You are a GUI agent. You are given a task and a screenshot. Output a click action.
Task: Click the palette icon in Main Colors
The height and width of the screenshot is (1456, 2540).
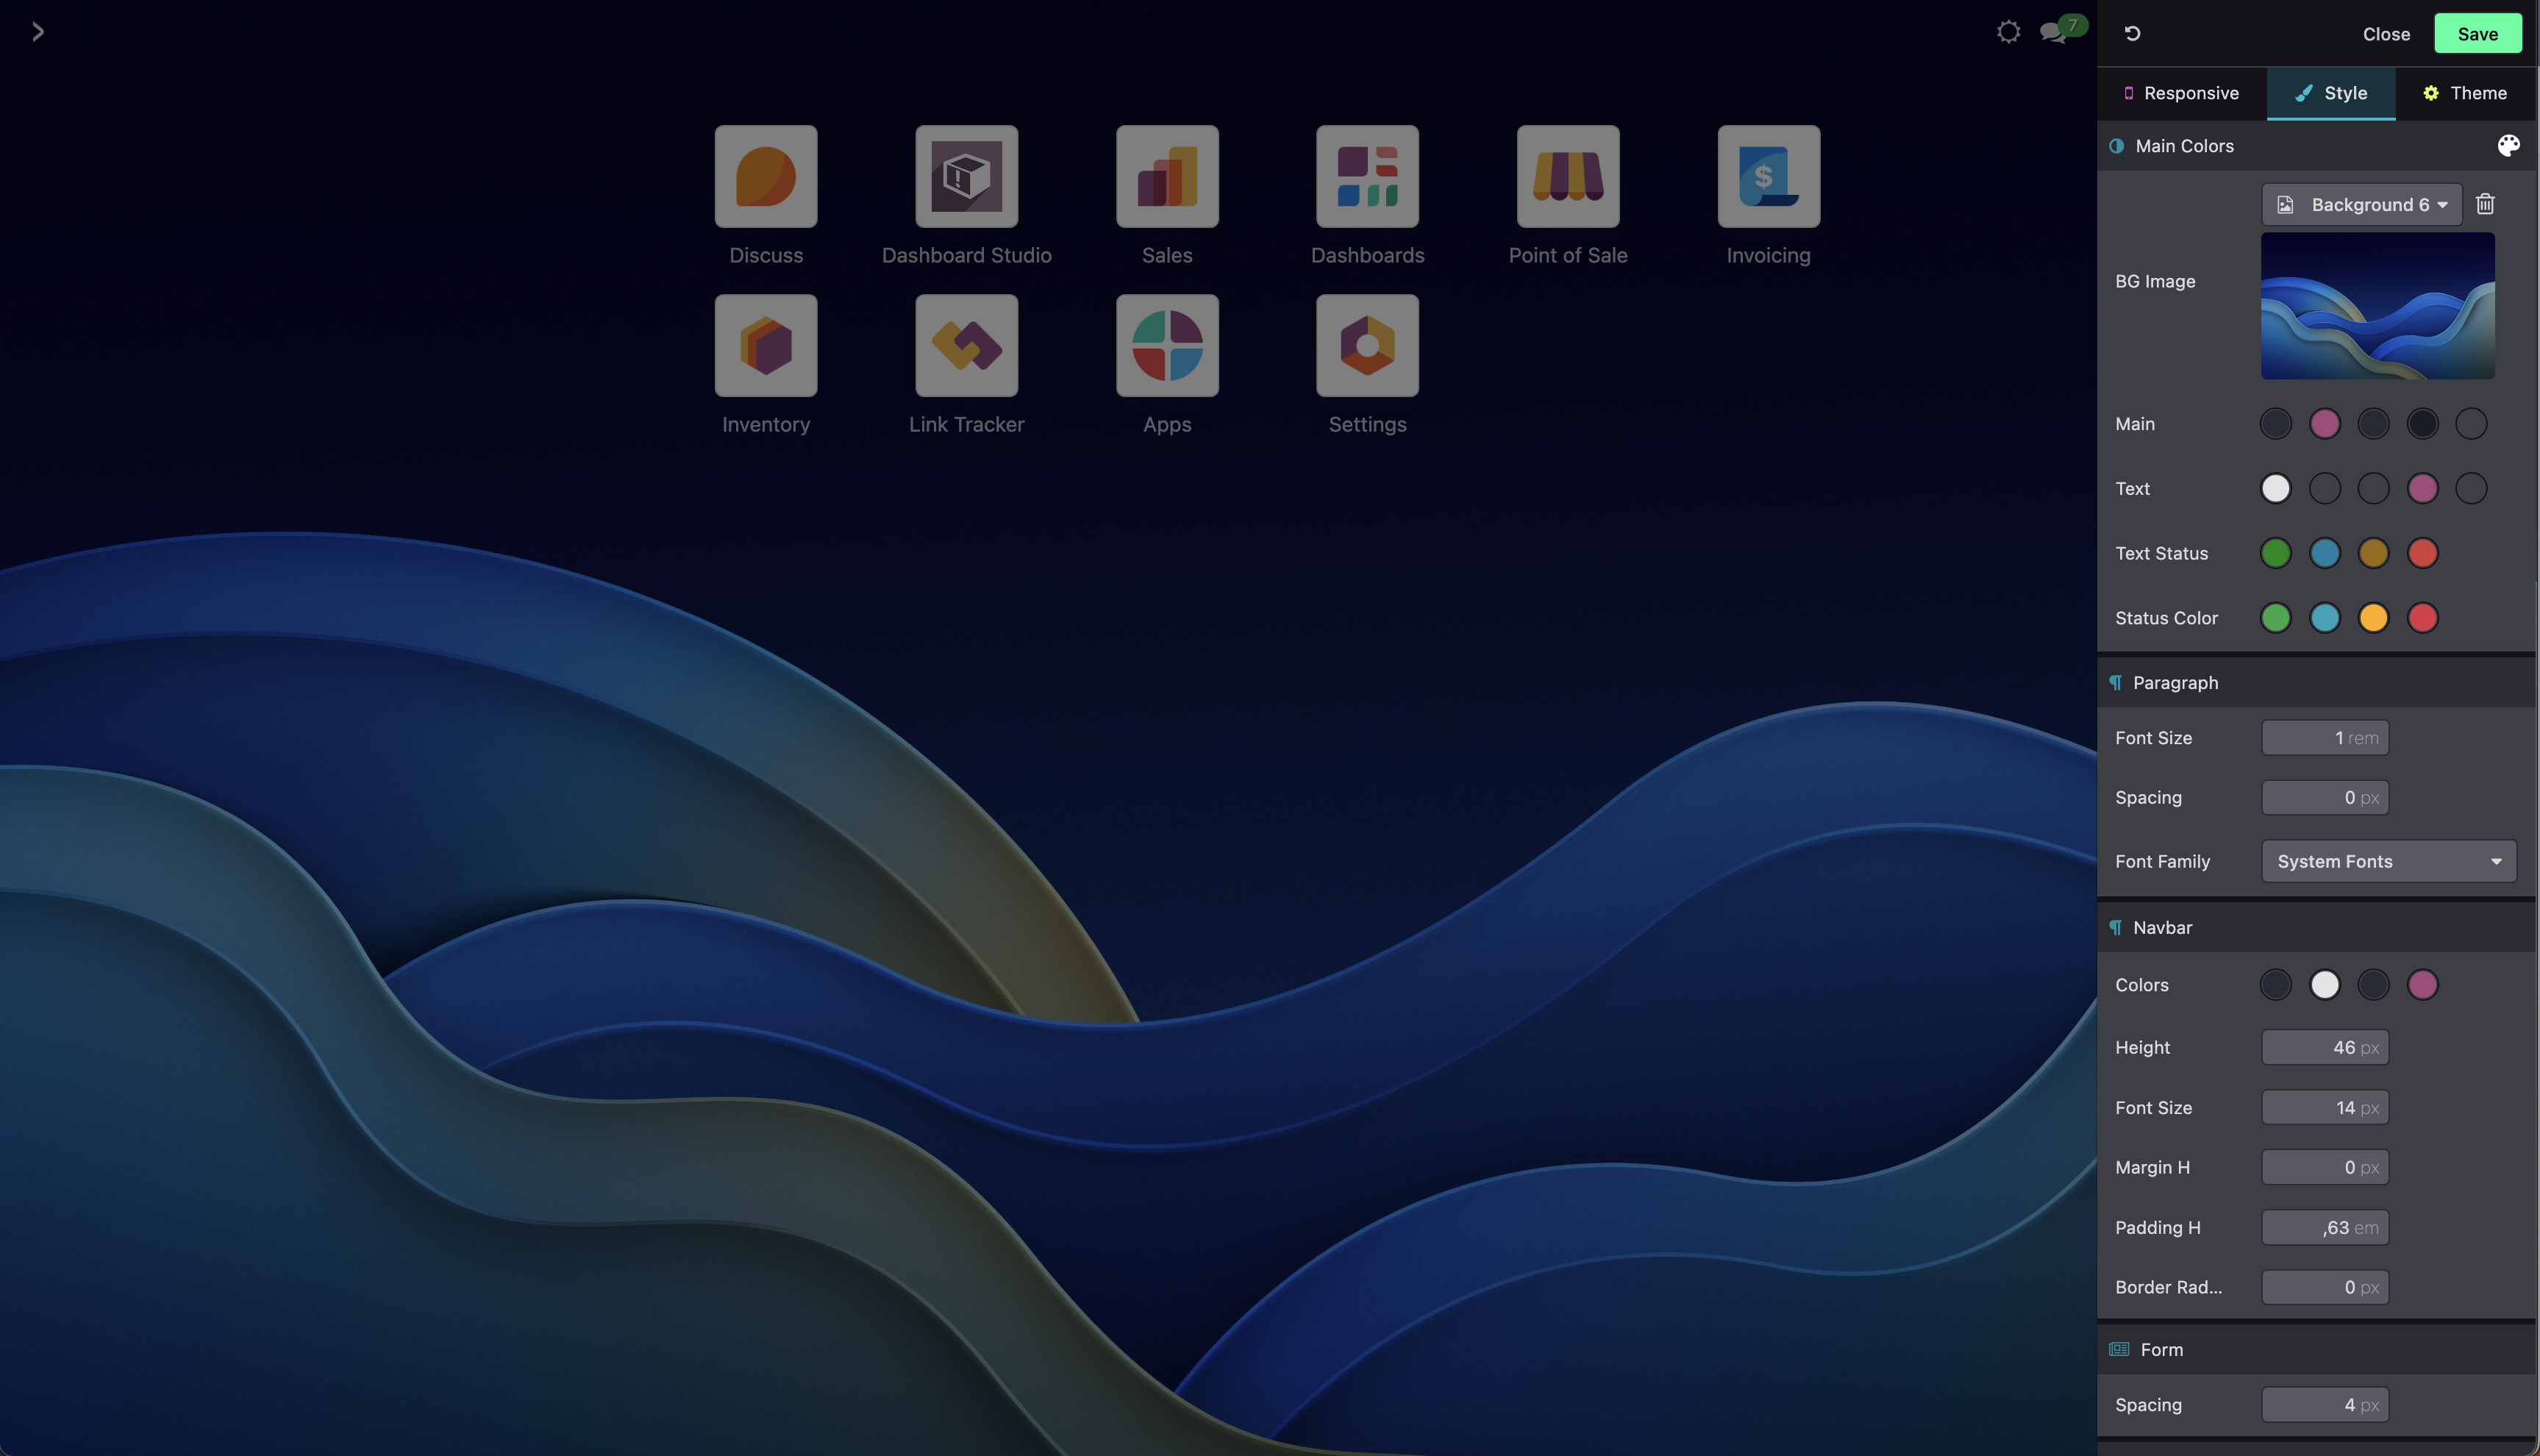pos(2509,145)
